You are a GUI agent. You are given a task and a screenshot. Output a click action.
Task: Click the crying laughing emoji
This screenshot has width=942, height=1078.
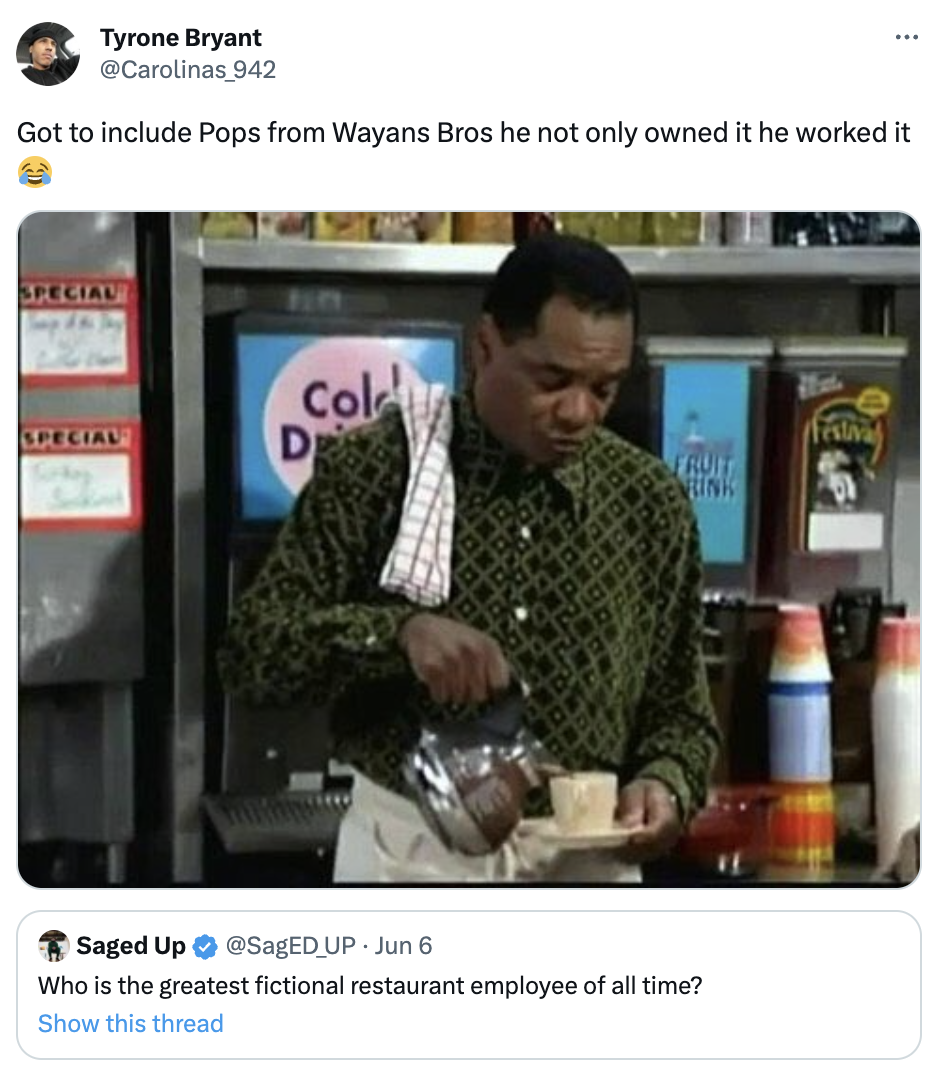point(34,171)
